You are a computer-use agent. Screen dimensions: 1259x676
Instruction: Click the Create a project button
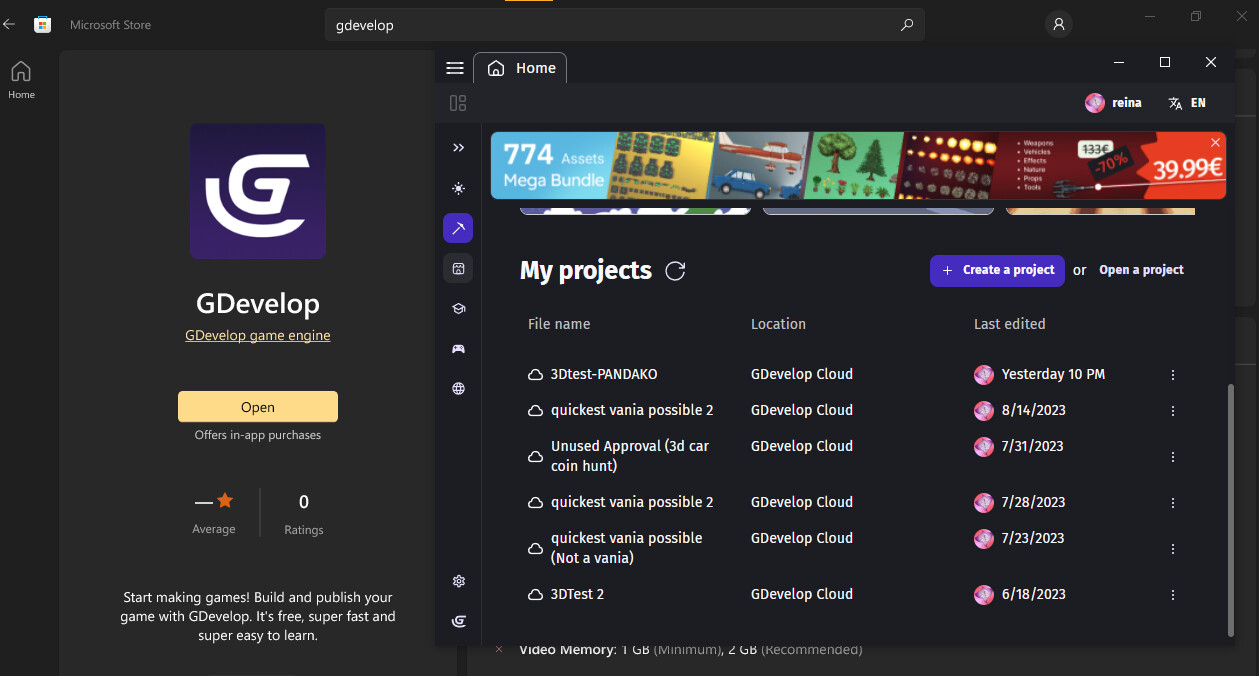click(x=997, y=270)
